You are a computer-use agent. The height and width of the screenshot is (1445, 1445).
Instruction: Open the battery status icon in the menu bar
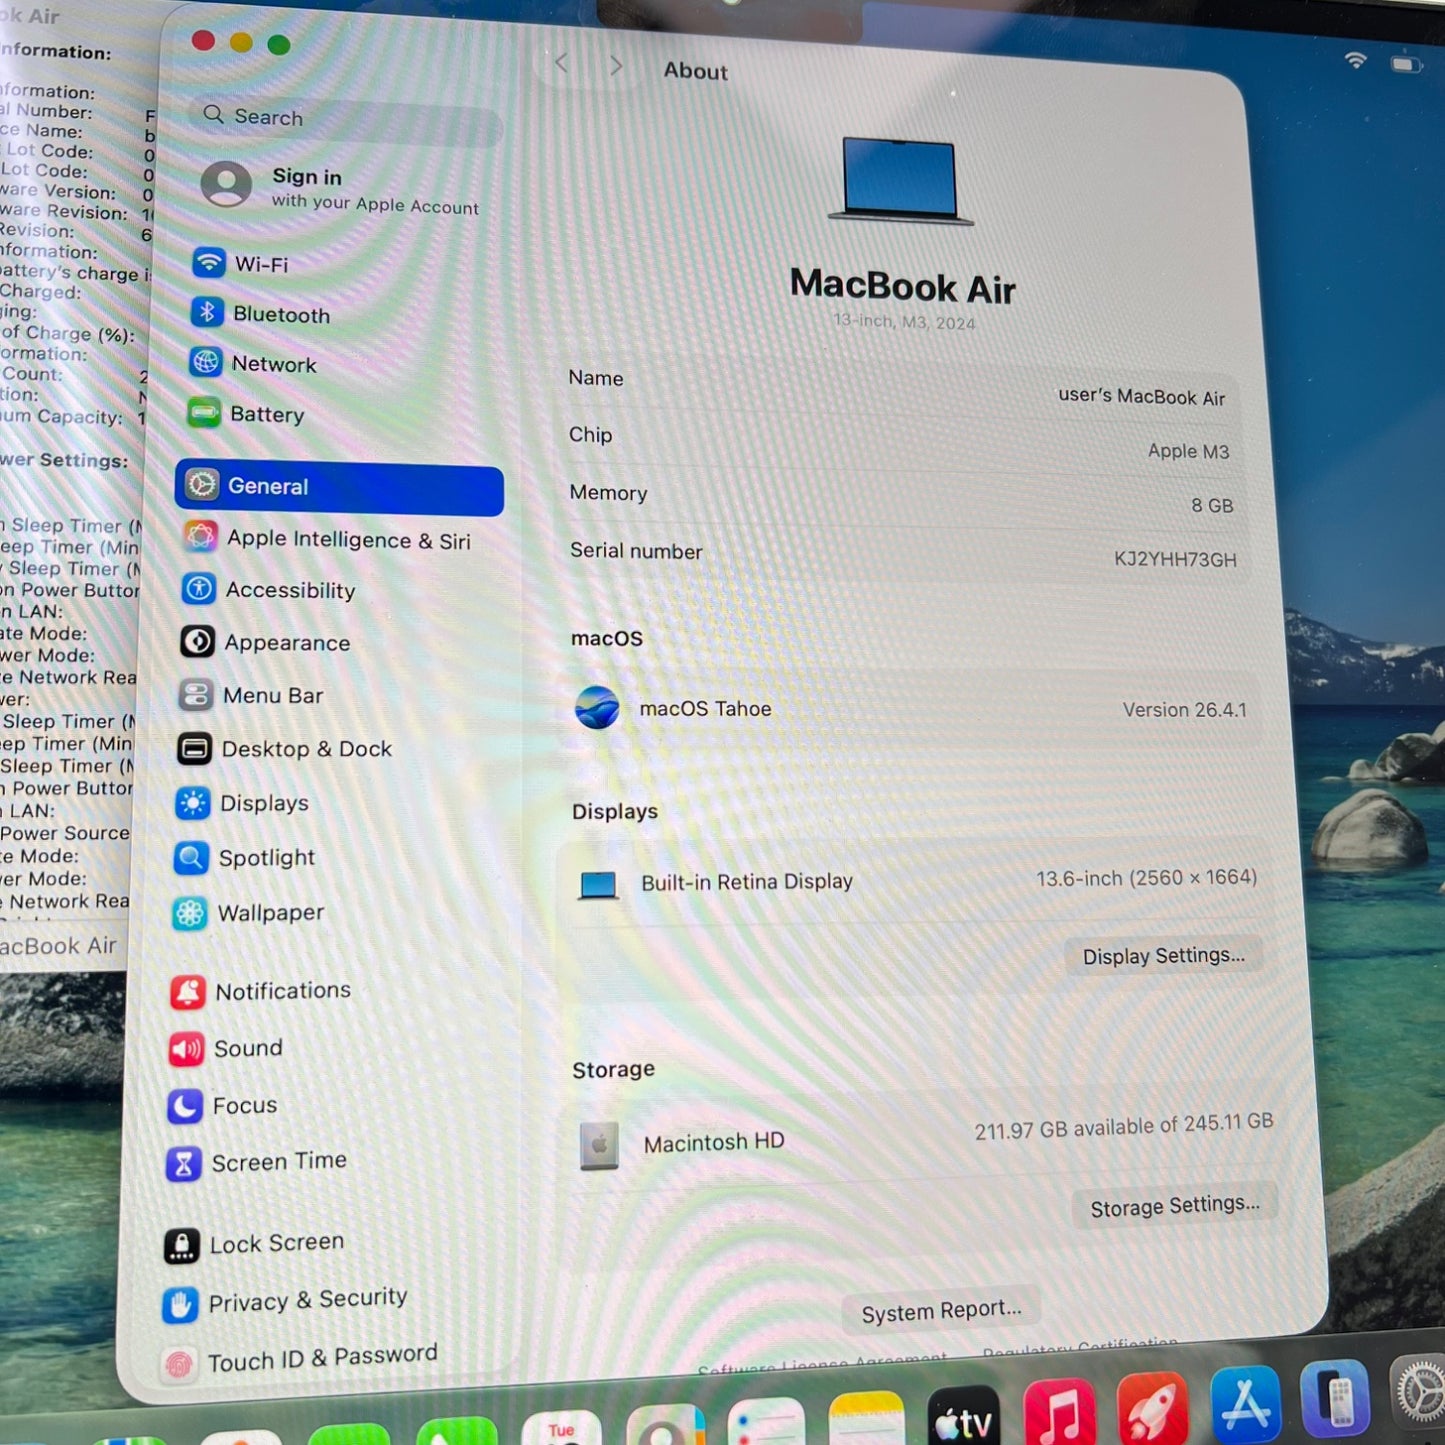[1406, 65]
